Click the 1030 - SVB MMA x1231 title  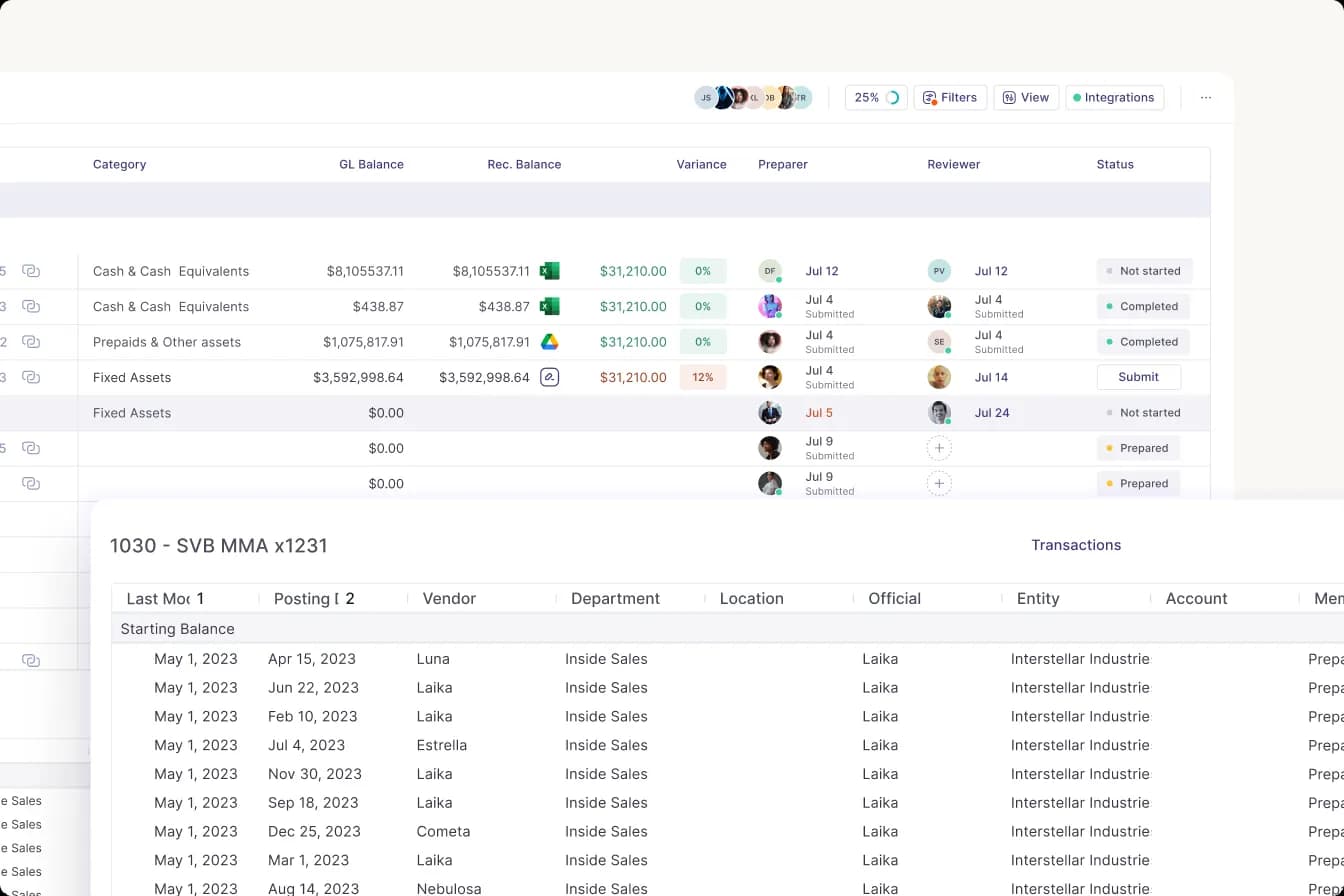(x=218, y=546)
